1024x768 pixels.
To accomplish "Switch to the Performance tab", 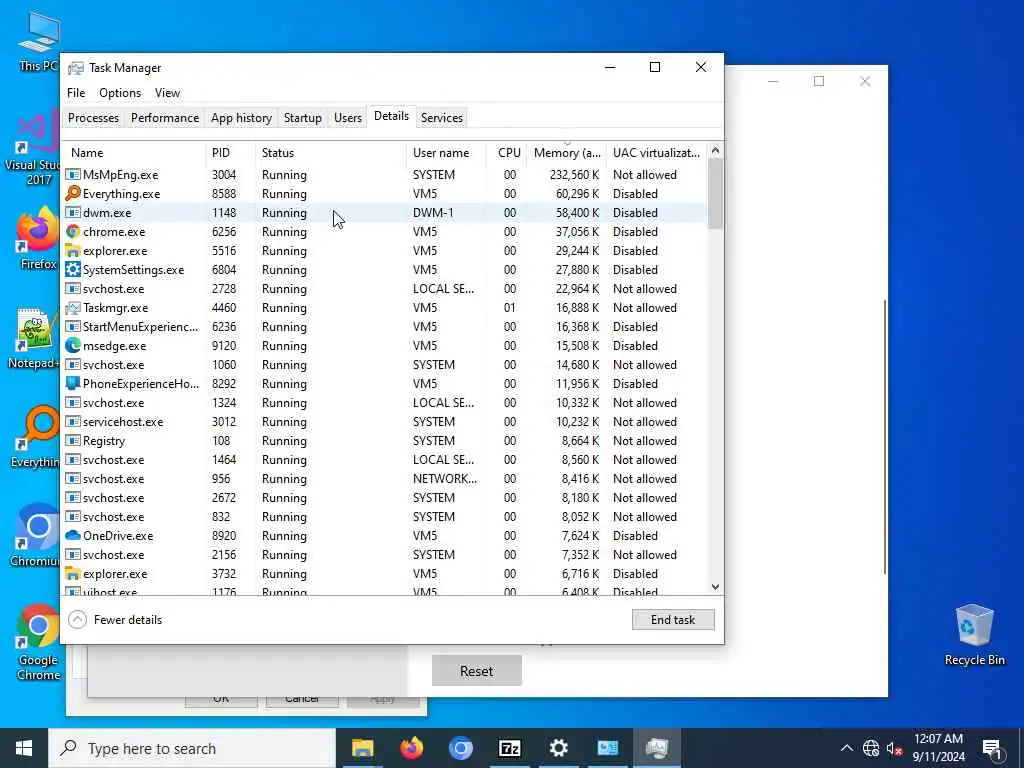I will click(x=165, y=118).
